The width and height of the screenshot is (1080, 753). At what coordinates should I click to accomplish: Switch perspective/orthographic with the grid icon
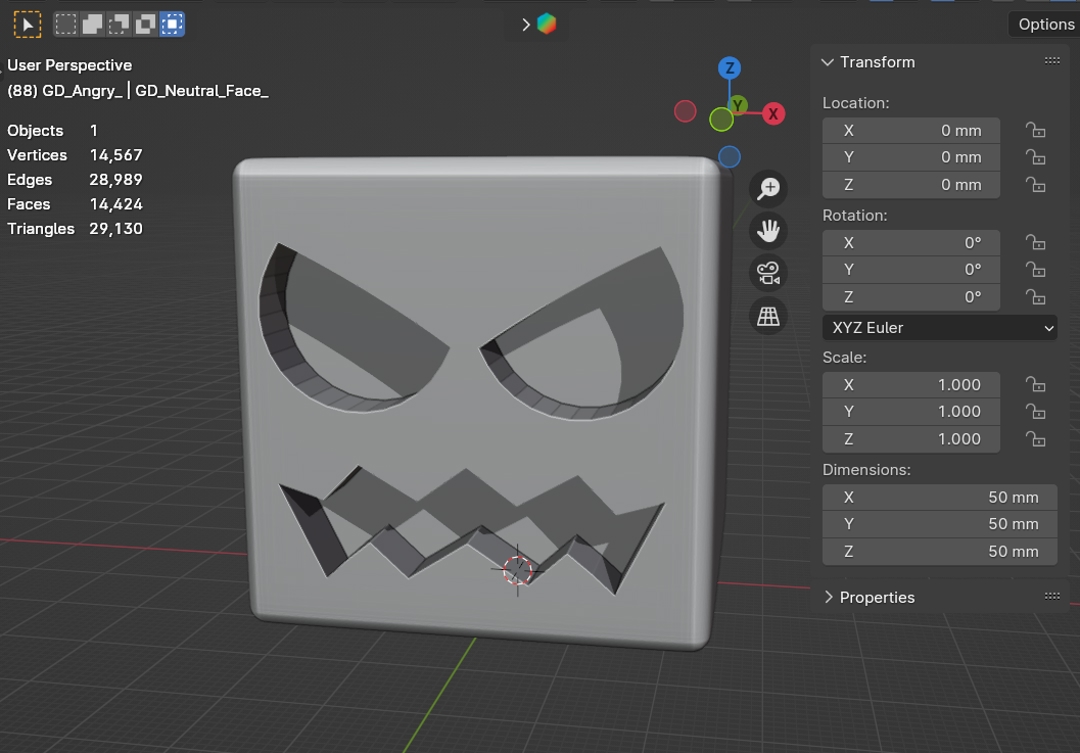click(768, 316)
